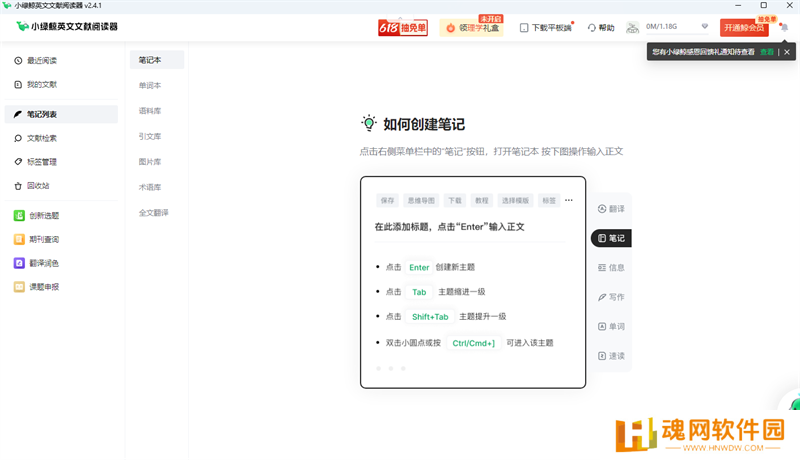800x460 pixels.
Task: Click 下载平板端 download tablet button
Action: tap(546, 28)
